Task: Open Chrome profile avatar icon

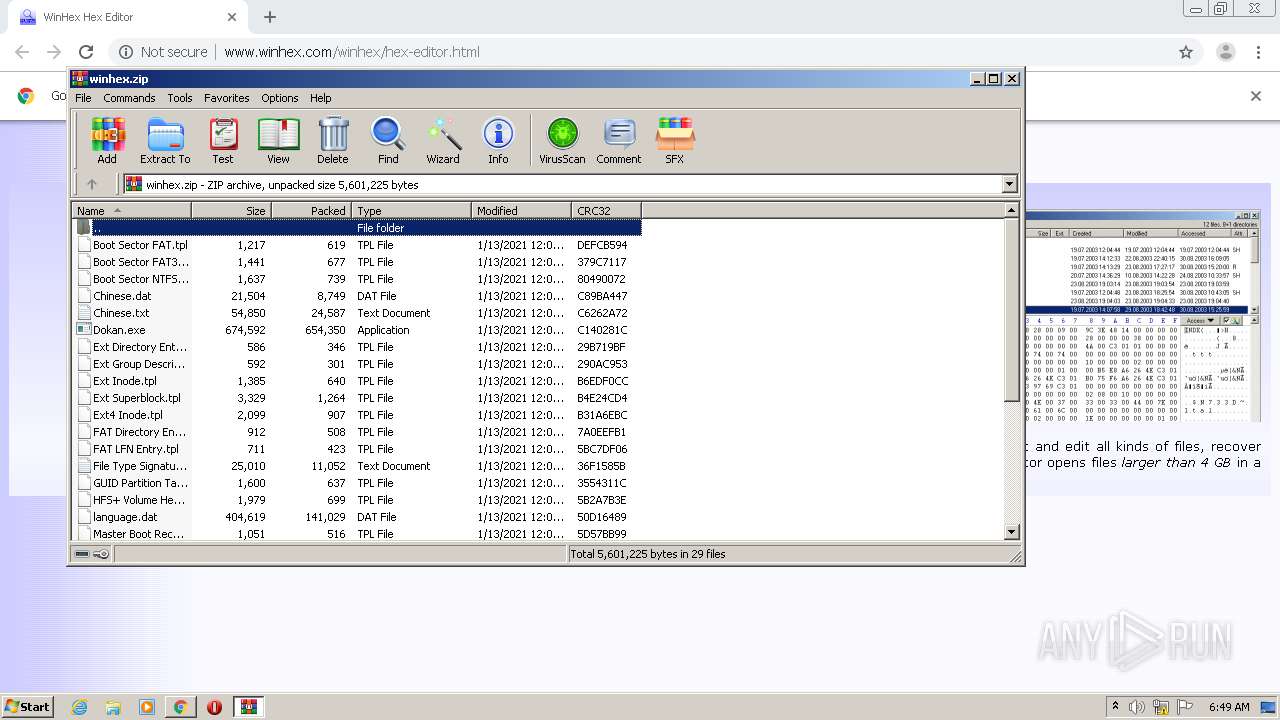Action: click(x=1226, y=52)
